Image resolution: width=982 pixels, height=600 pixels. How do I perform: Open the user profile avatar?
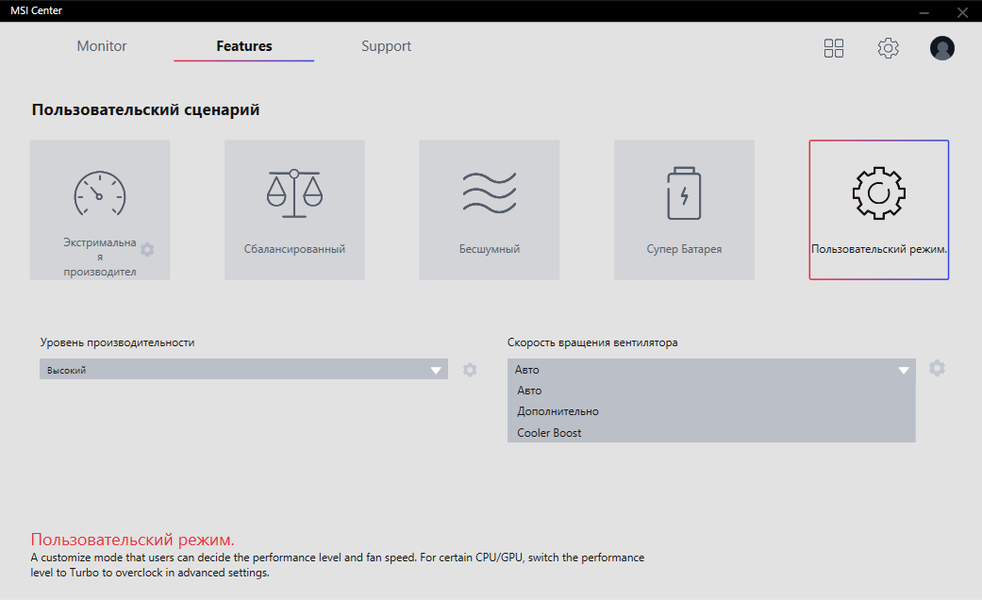click(x=942, y=48)
